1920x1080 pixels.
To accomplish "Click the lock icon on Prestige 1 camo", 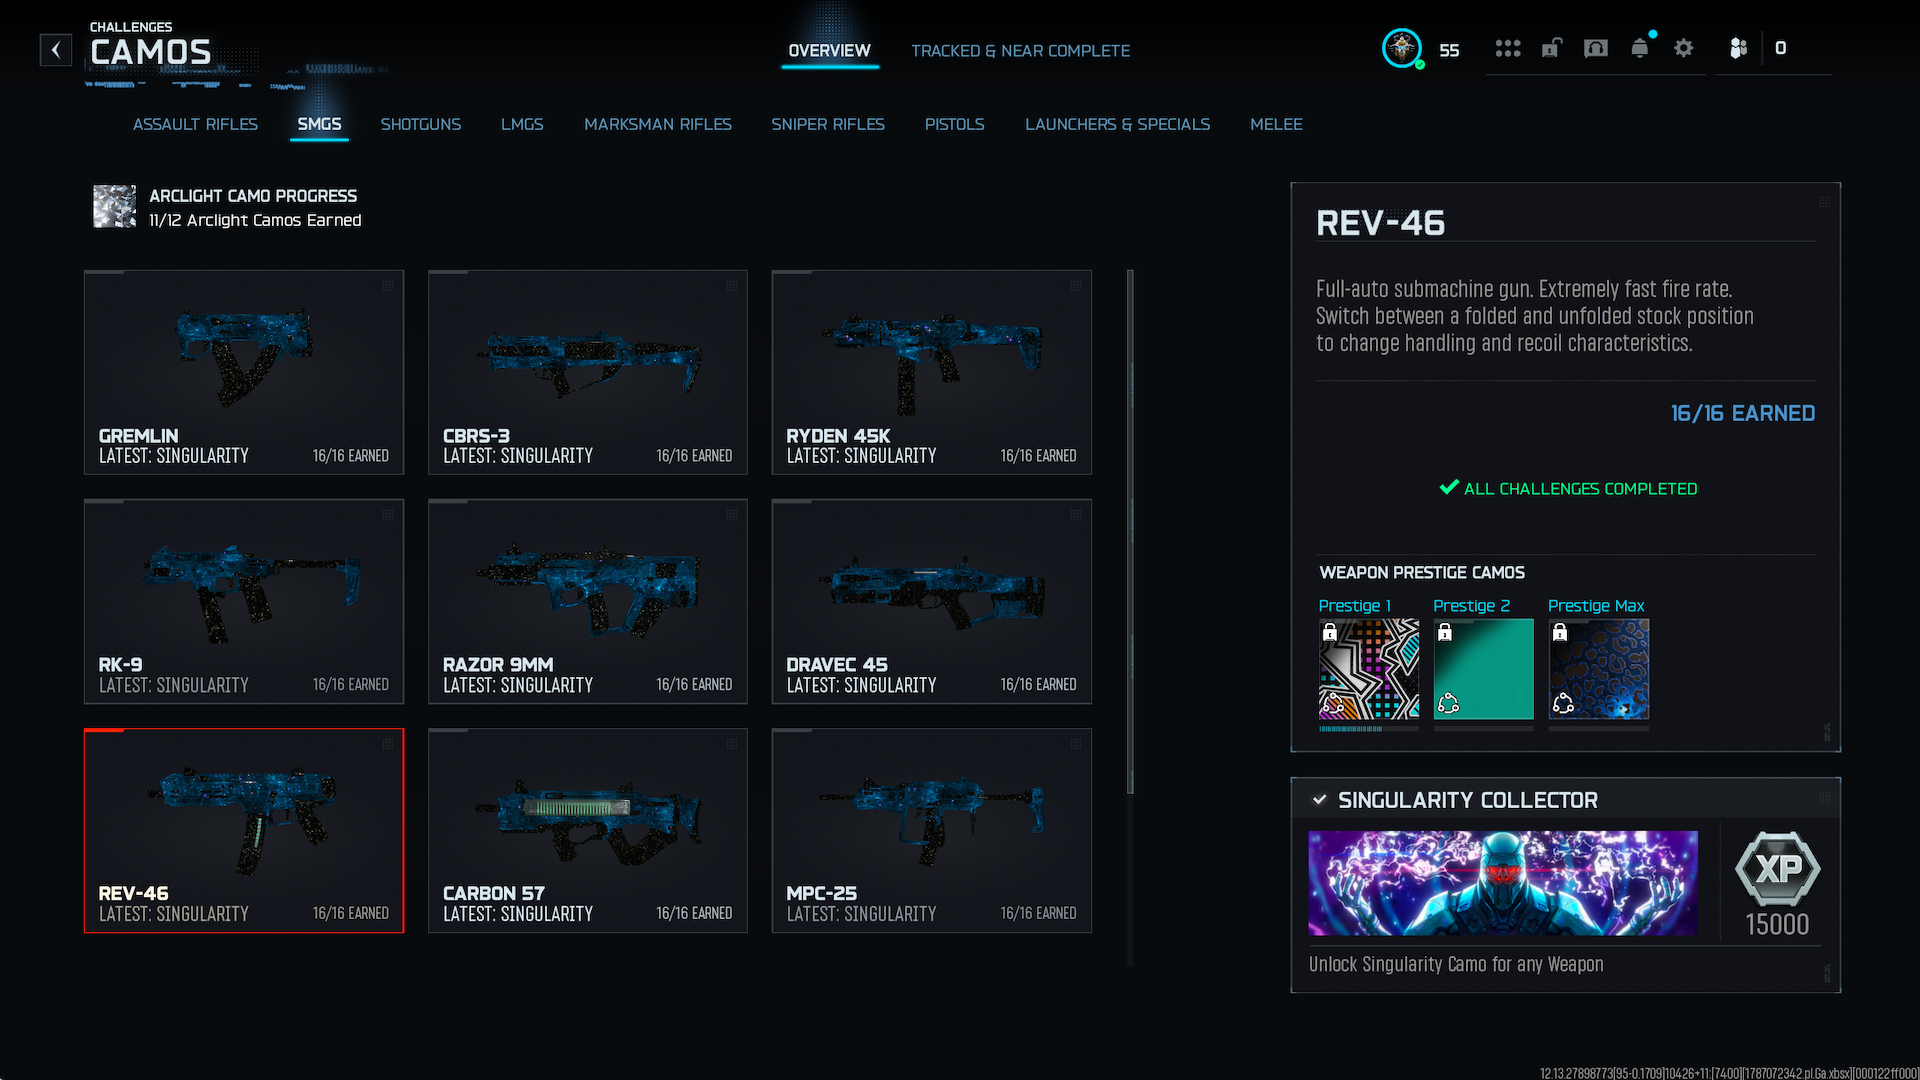I will pos(1330,632).
